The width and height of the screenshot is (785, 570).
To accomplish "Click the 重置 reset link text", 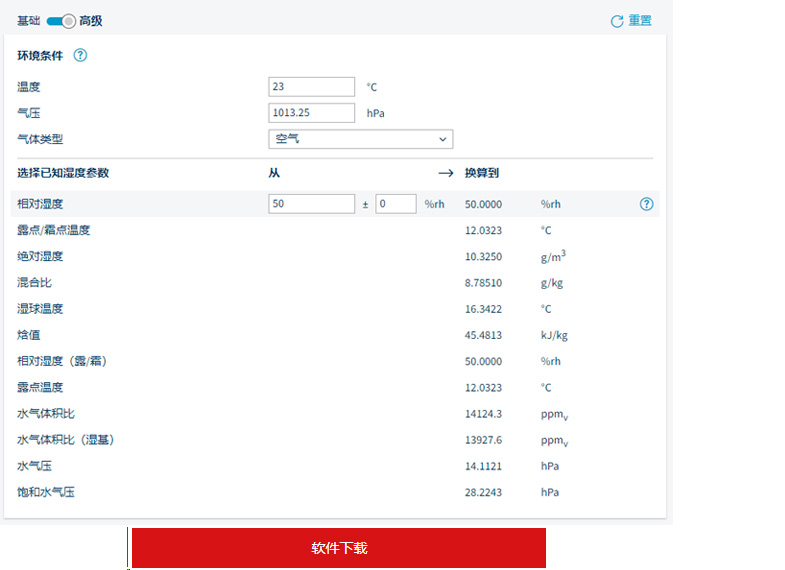I will [640, 21].
